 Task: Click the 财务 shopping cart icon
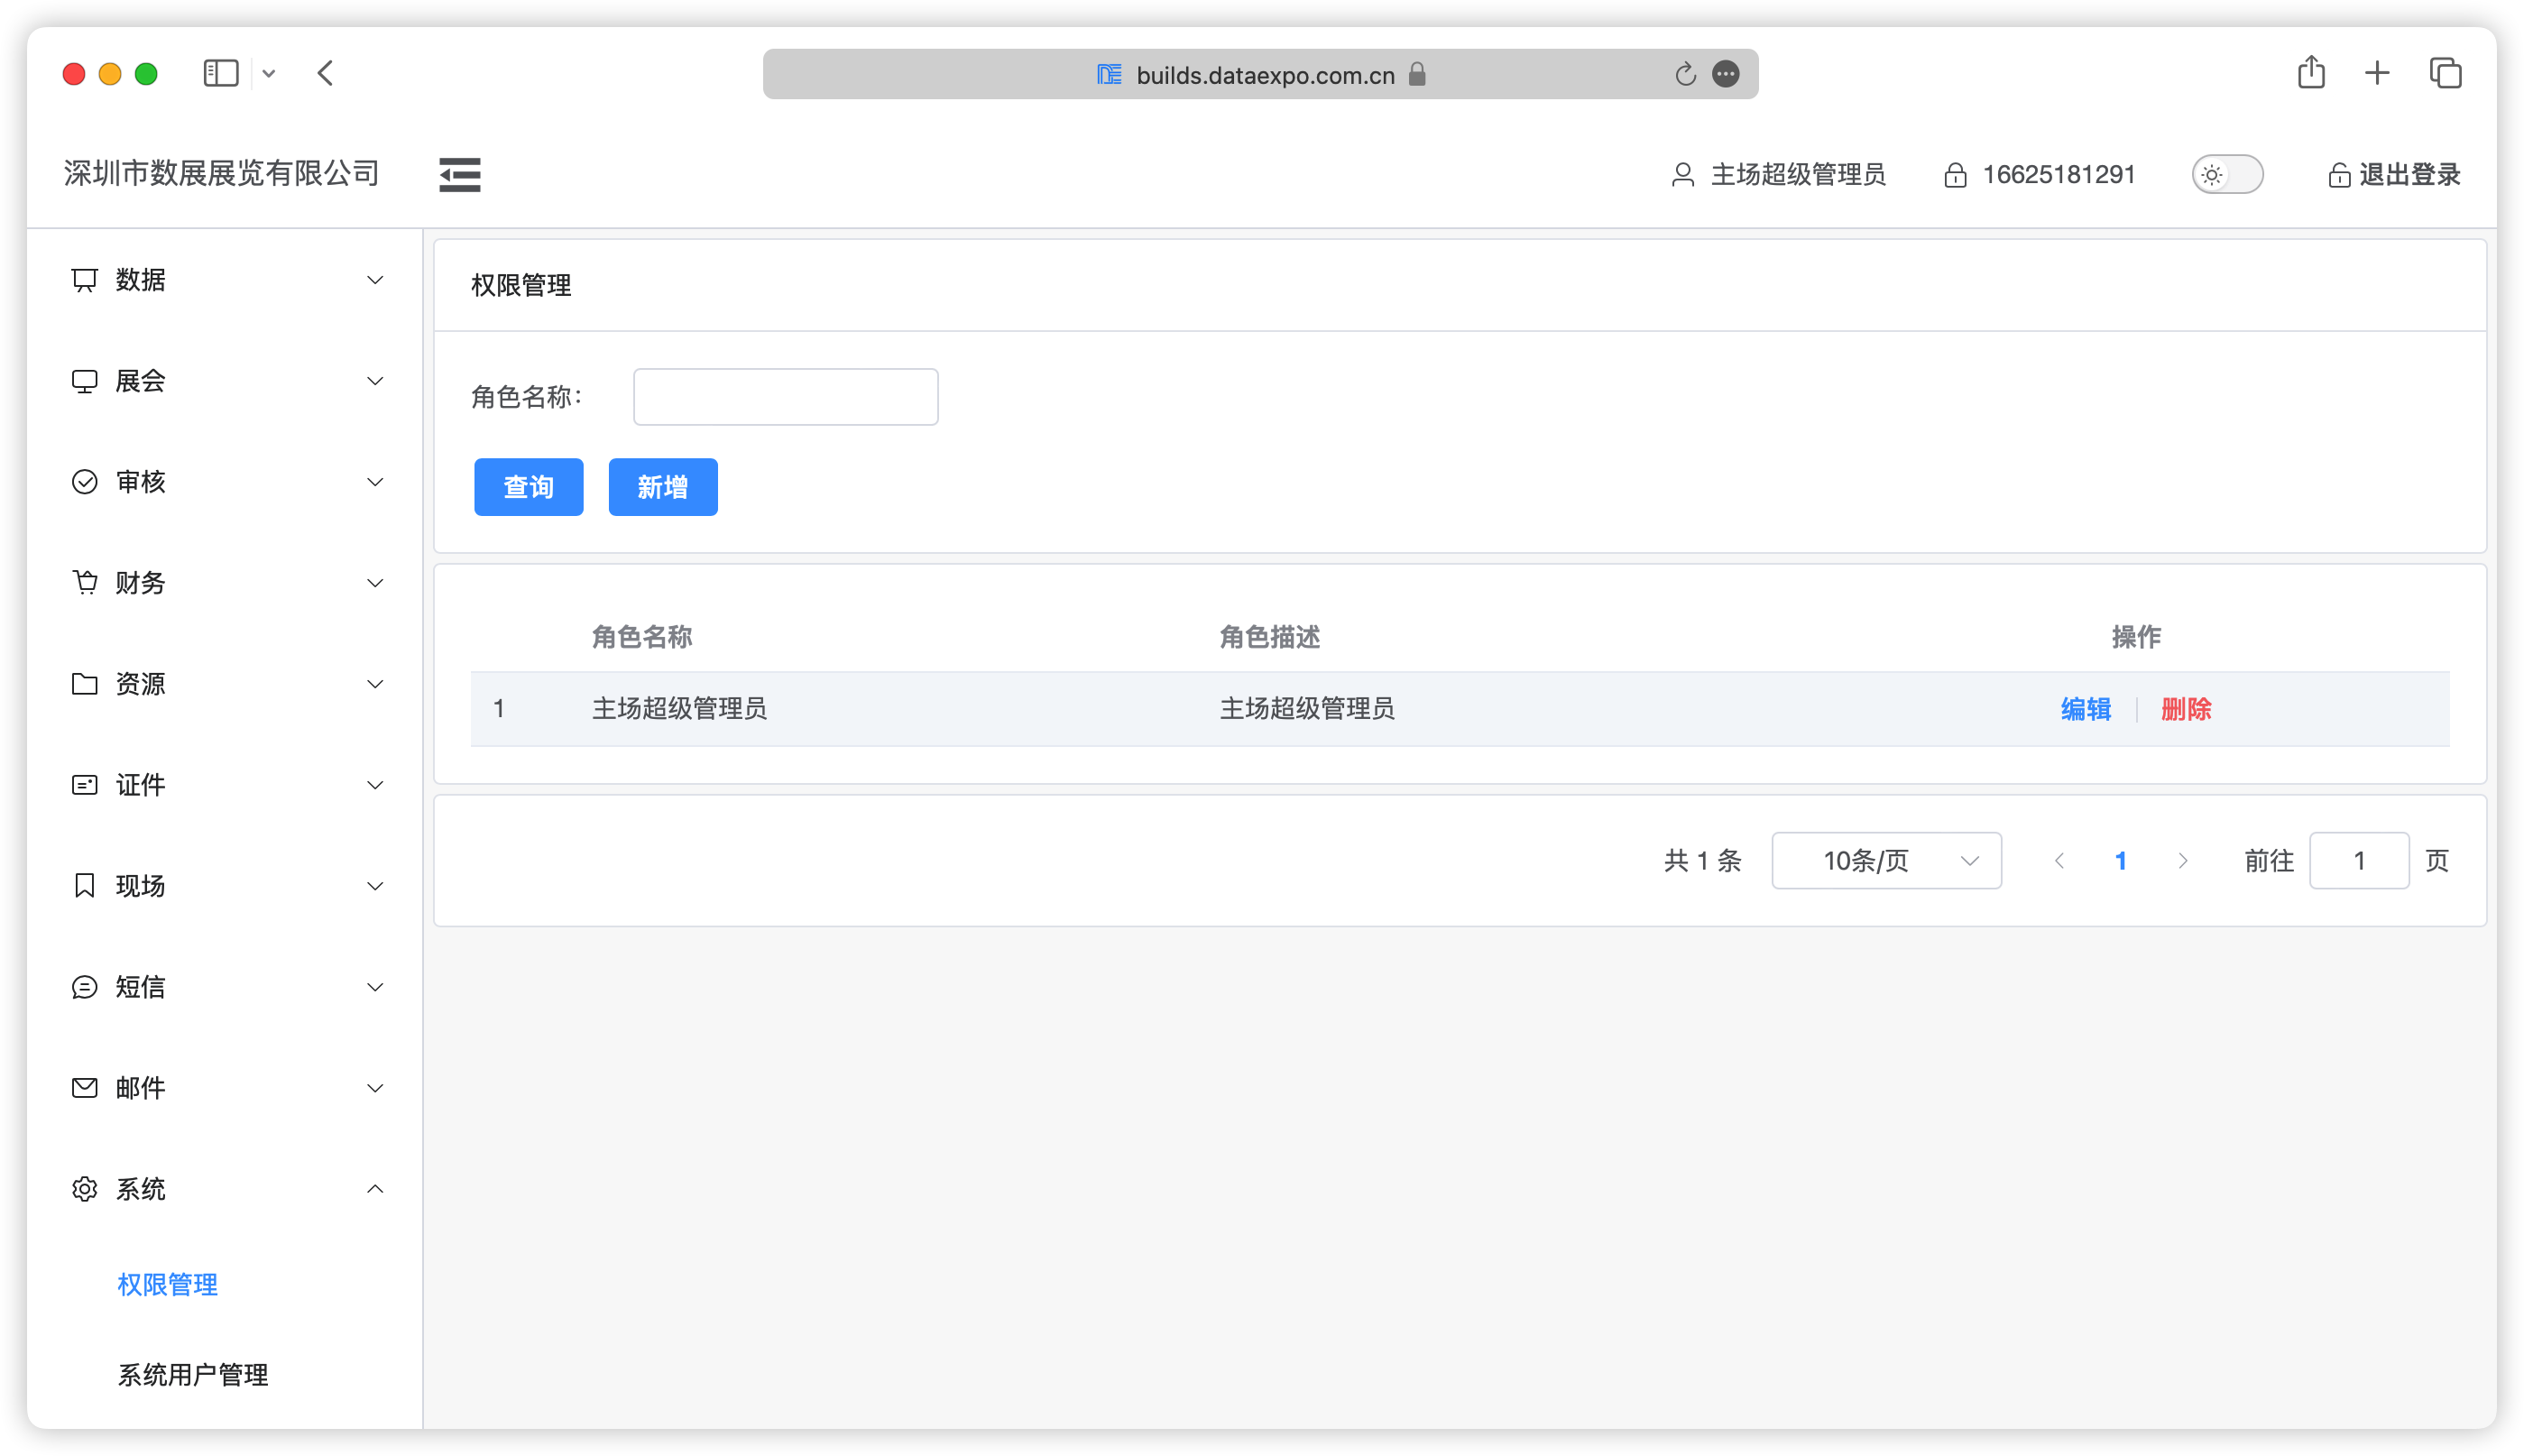point(85,583)
